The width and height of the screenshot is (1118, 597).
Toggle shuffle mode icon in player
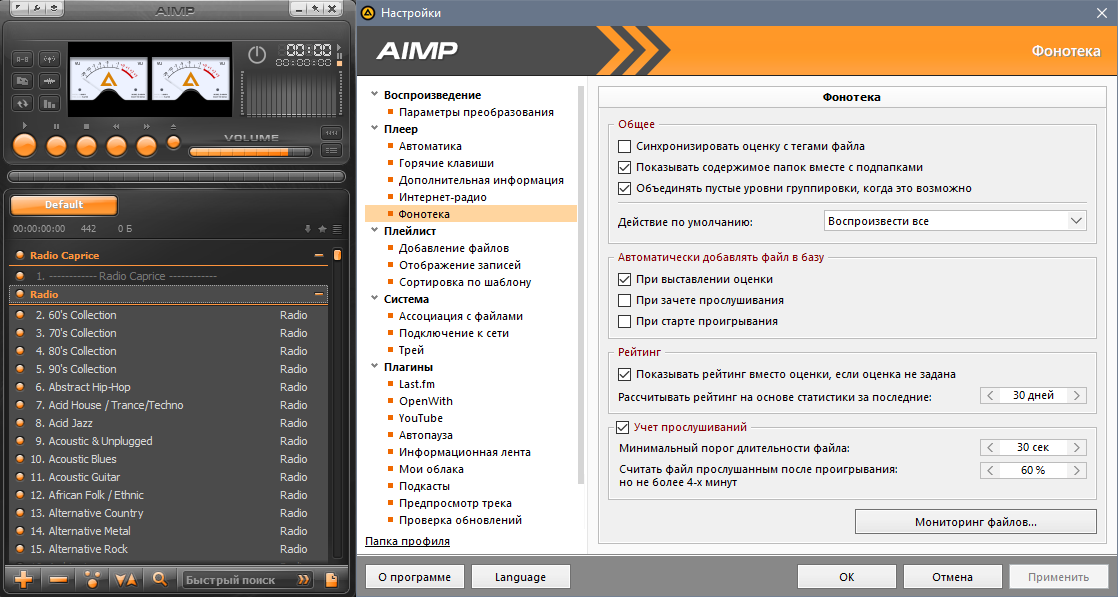[x=23, y=81]
